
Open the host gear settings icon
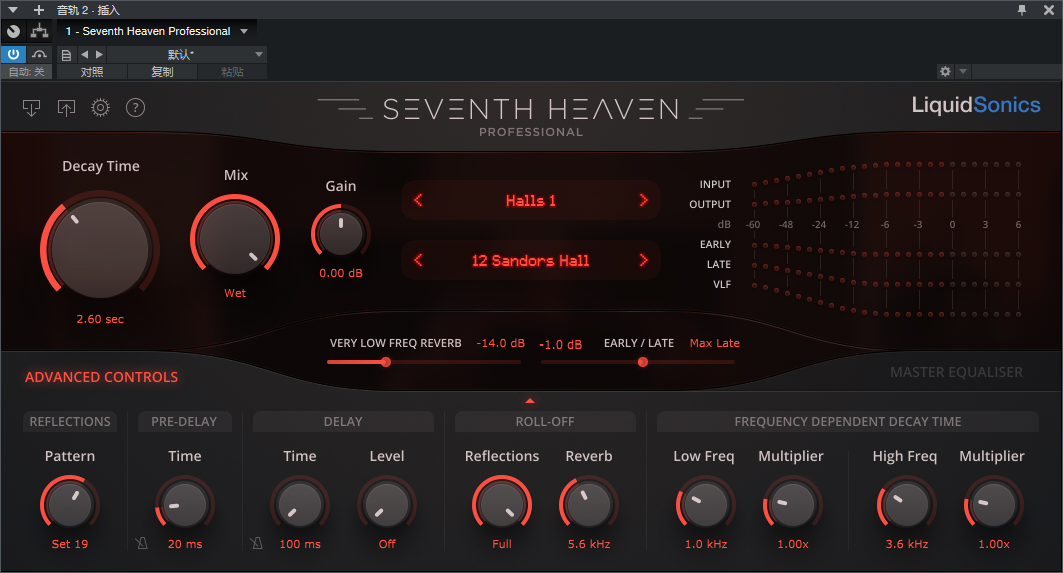coord(945,71)
